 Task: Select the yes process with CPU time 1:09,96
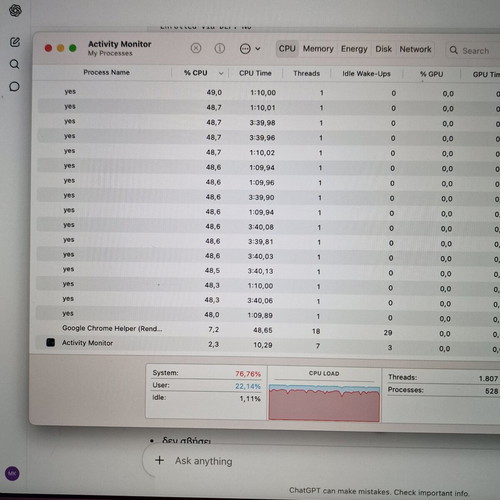(268, 182)
